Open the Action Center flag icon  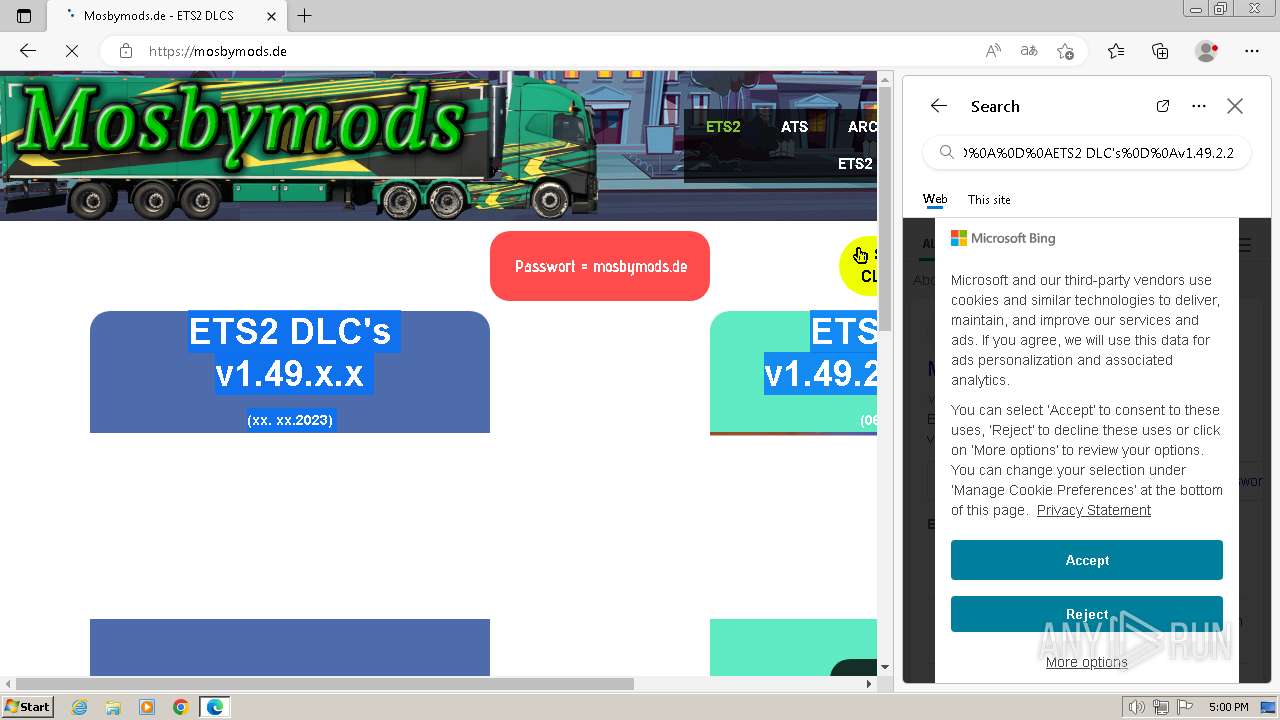tap(1186, 707)
